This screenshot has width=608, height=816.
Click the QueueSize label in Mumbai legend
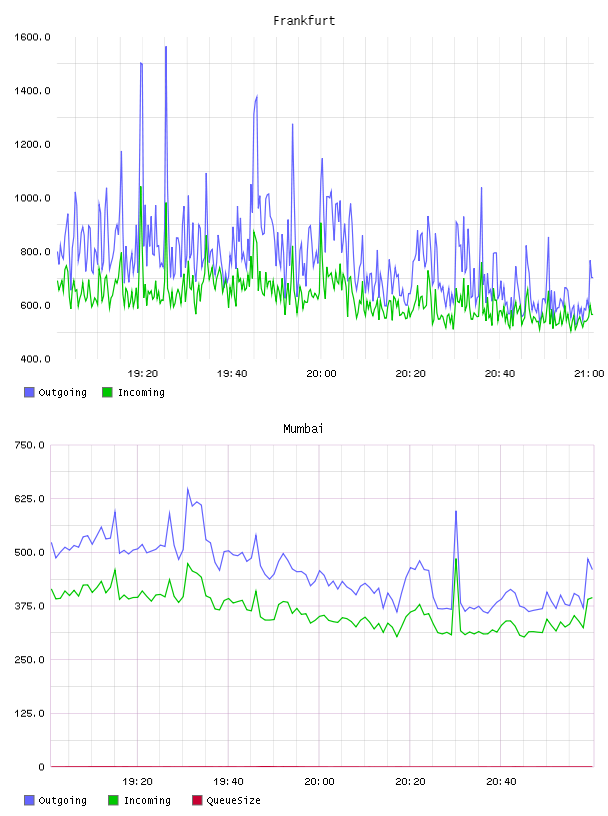233,800
